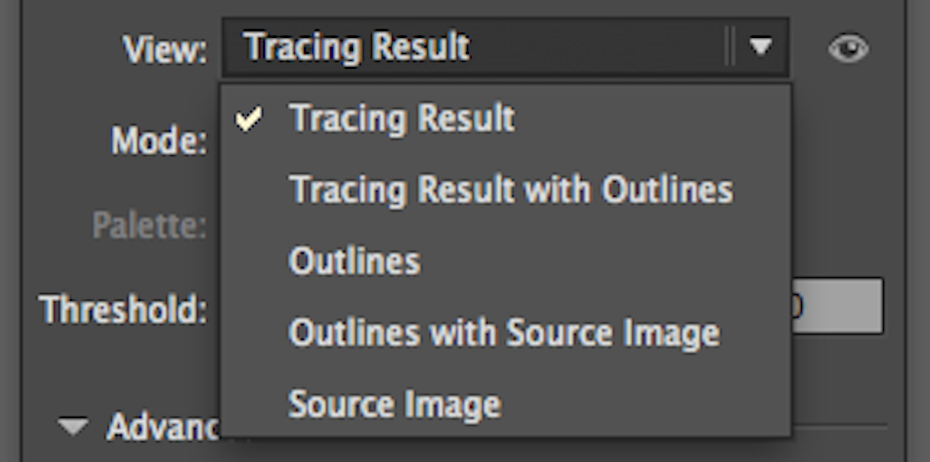Screen dimensions: 930x462
Task: Click the separator line right of Advanced
Action: pos(840,426)
